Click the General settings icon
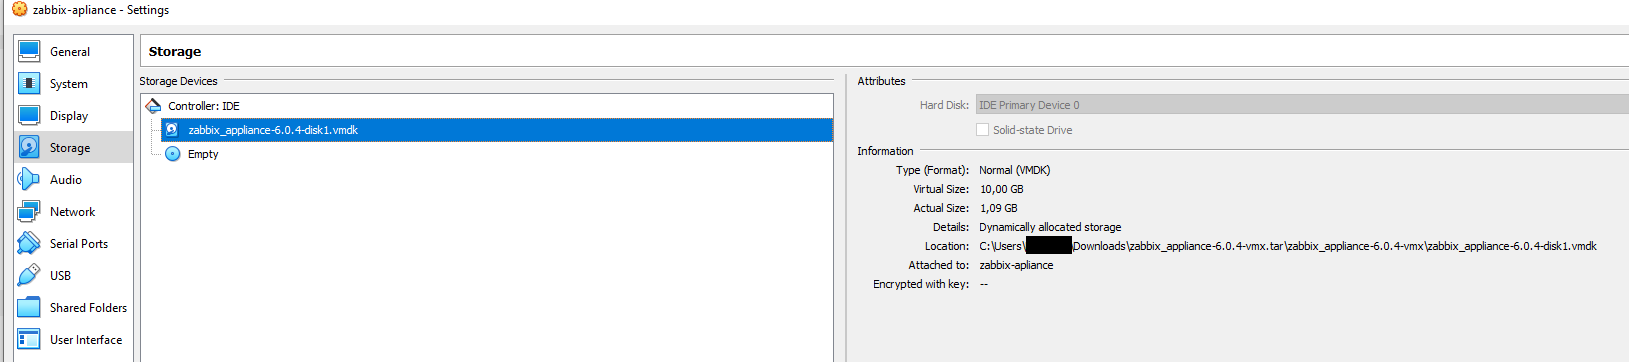This screenshot has height=362, width=1630. [29, 51]
